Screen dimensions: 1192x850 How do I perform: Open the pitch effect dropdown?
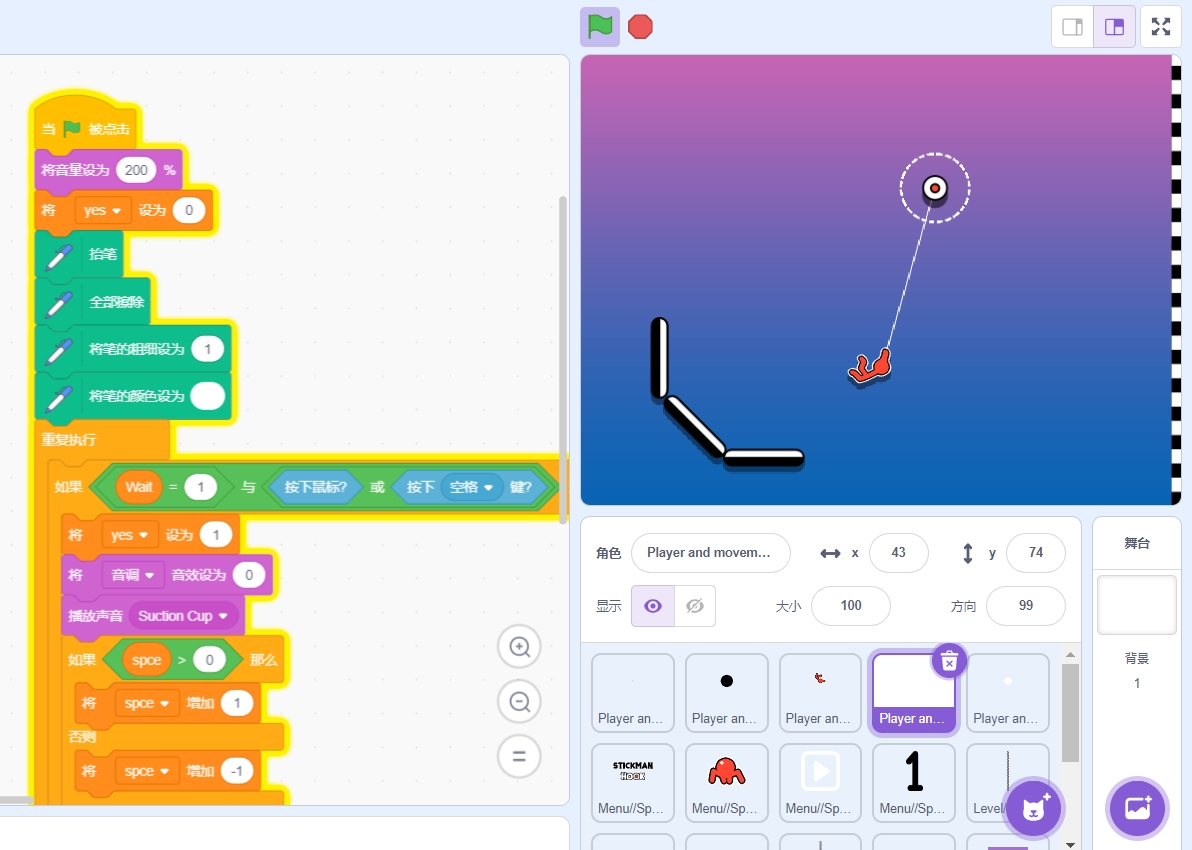pos(133,576)
